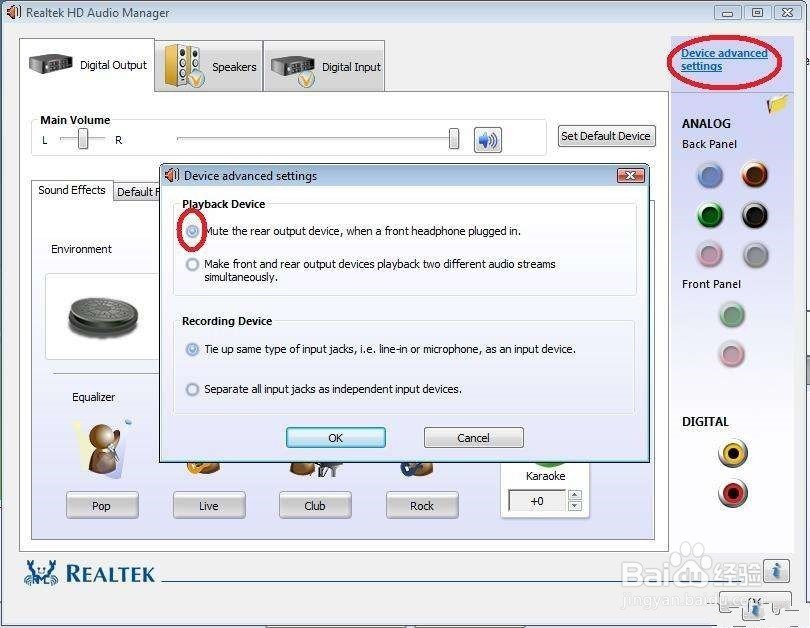Image resolution: width=810 pixels, height=628 pixels.
Task: Switch to Speakers tab
Action: click(x=209, y=67)
